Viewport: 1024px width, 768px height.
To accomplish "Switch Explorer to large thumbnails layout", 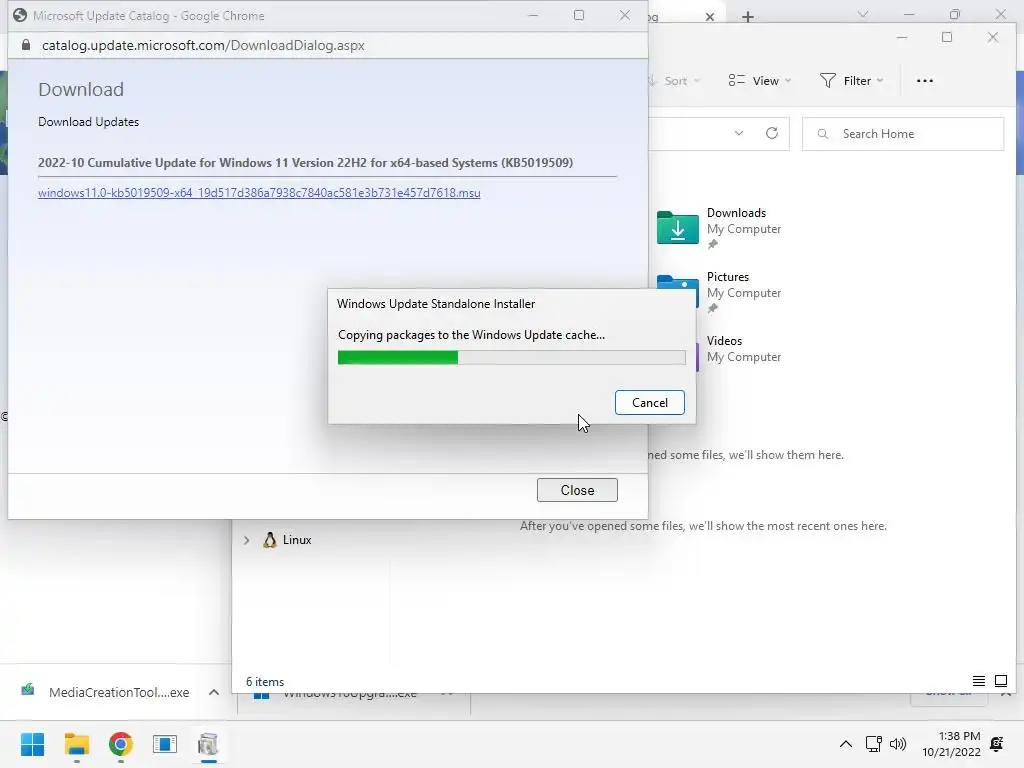I will [1000, 681].
